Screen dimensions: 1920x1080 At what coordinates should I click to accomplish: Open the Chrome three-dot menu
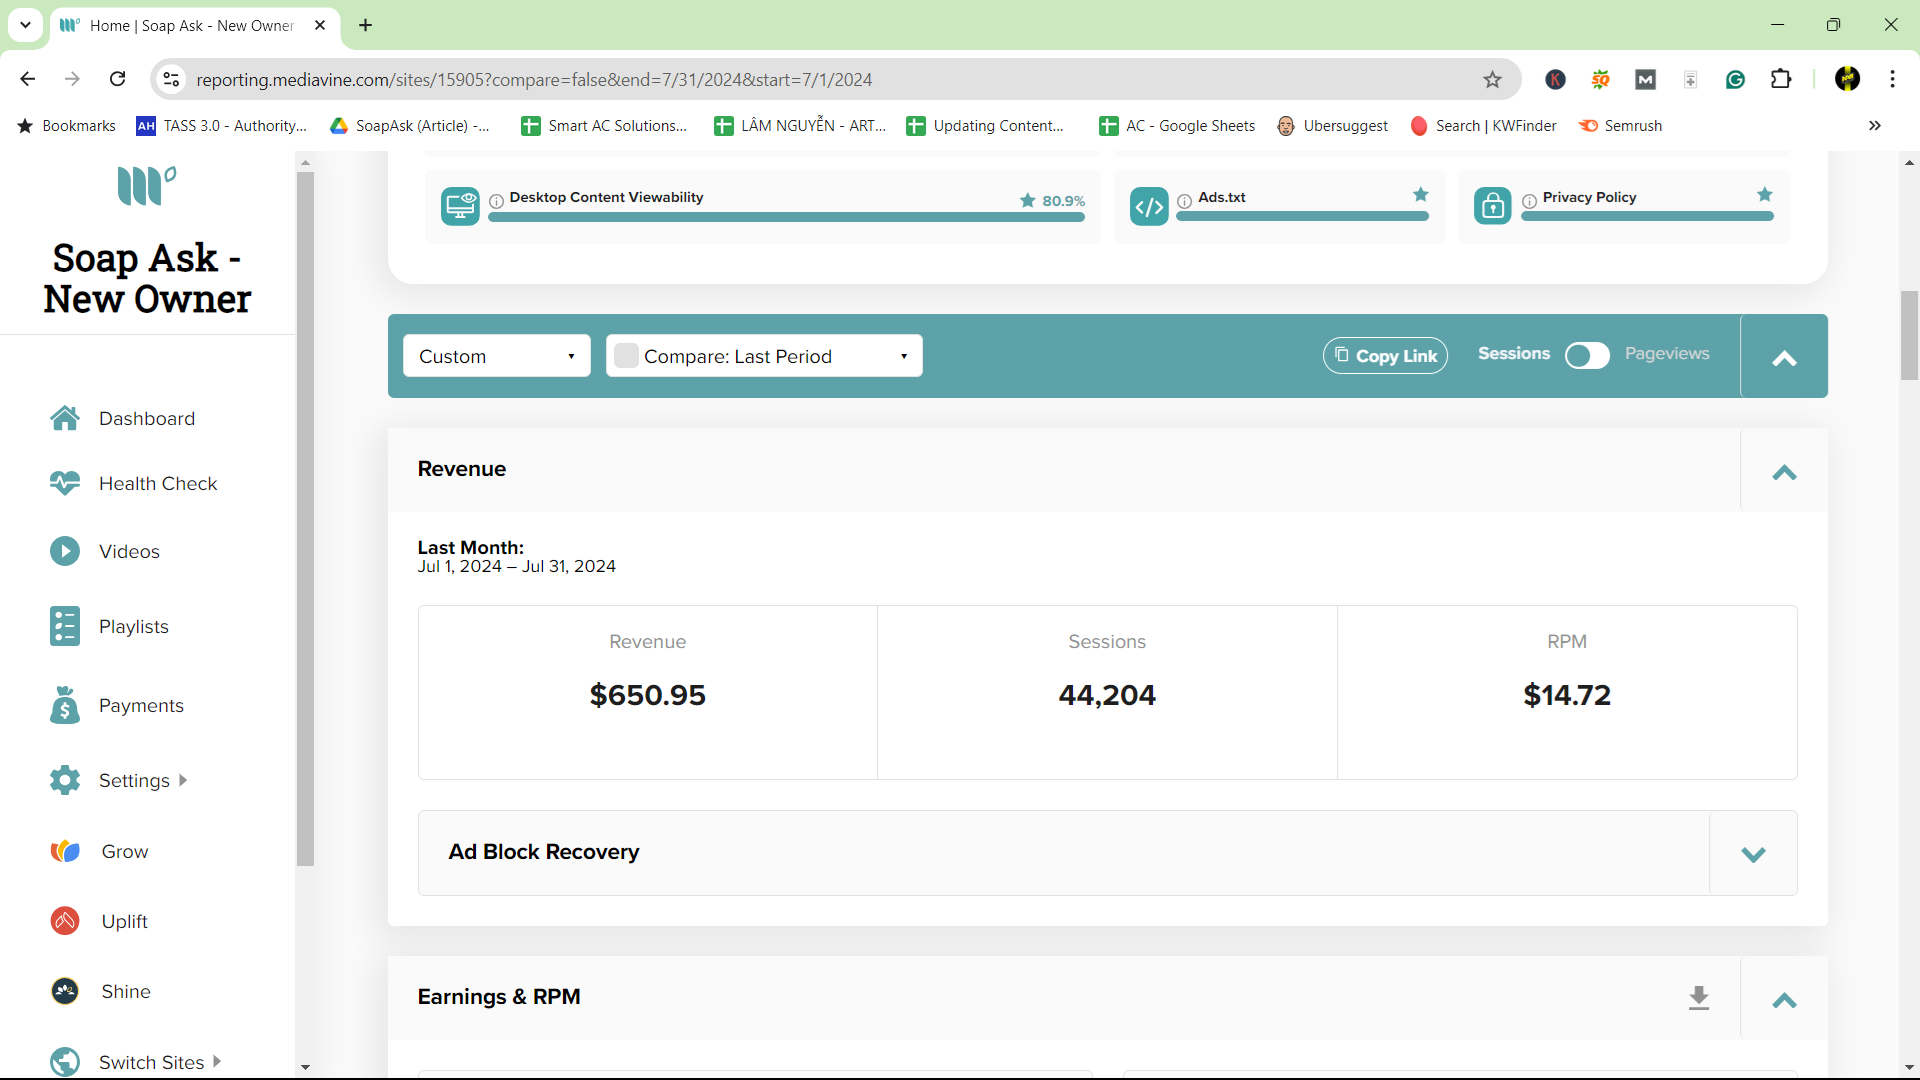tap(1892, 79)
